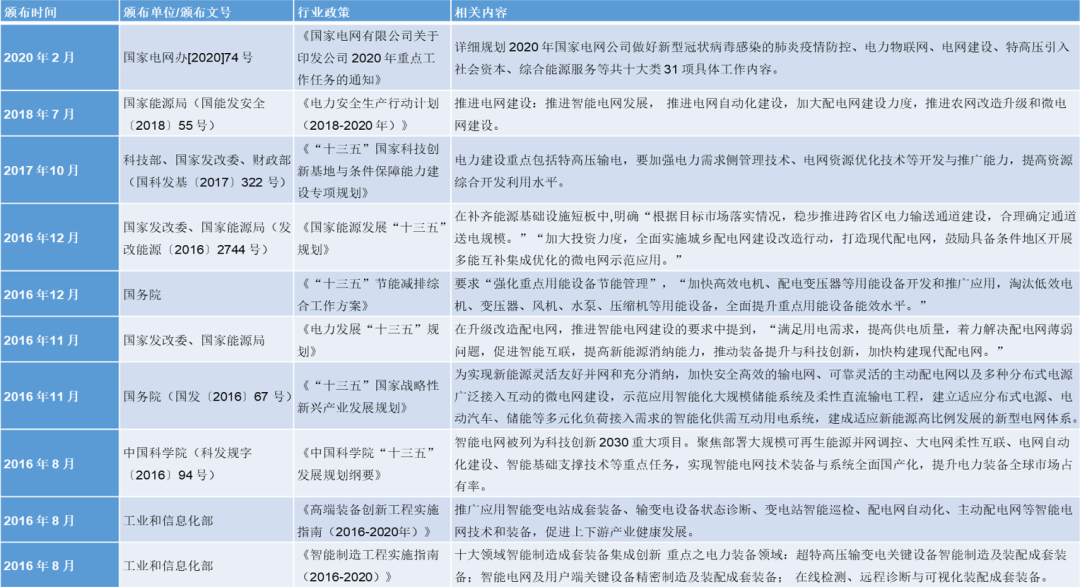Select 2016年11月 in the 国发〔2016〕67号 row
The image size is (1080, 587).
[x=59, y=396]
